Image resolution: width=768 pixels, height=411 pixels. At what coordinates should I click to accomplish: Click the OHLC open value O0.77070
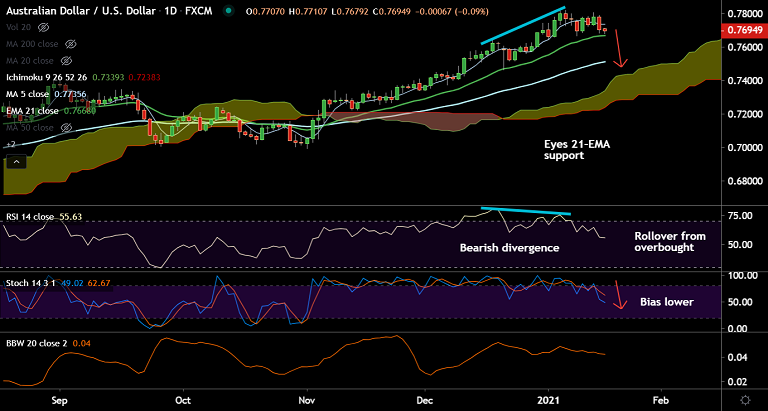(265, 11)
